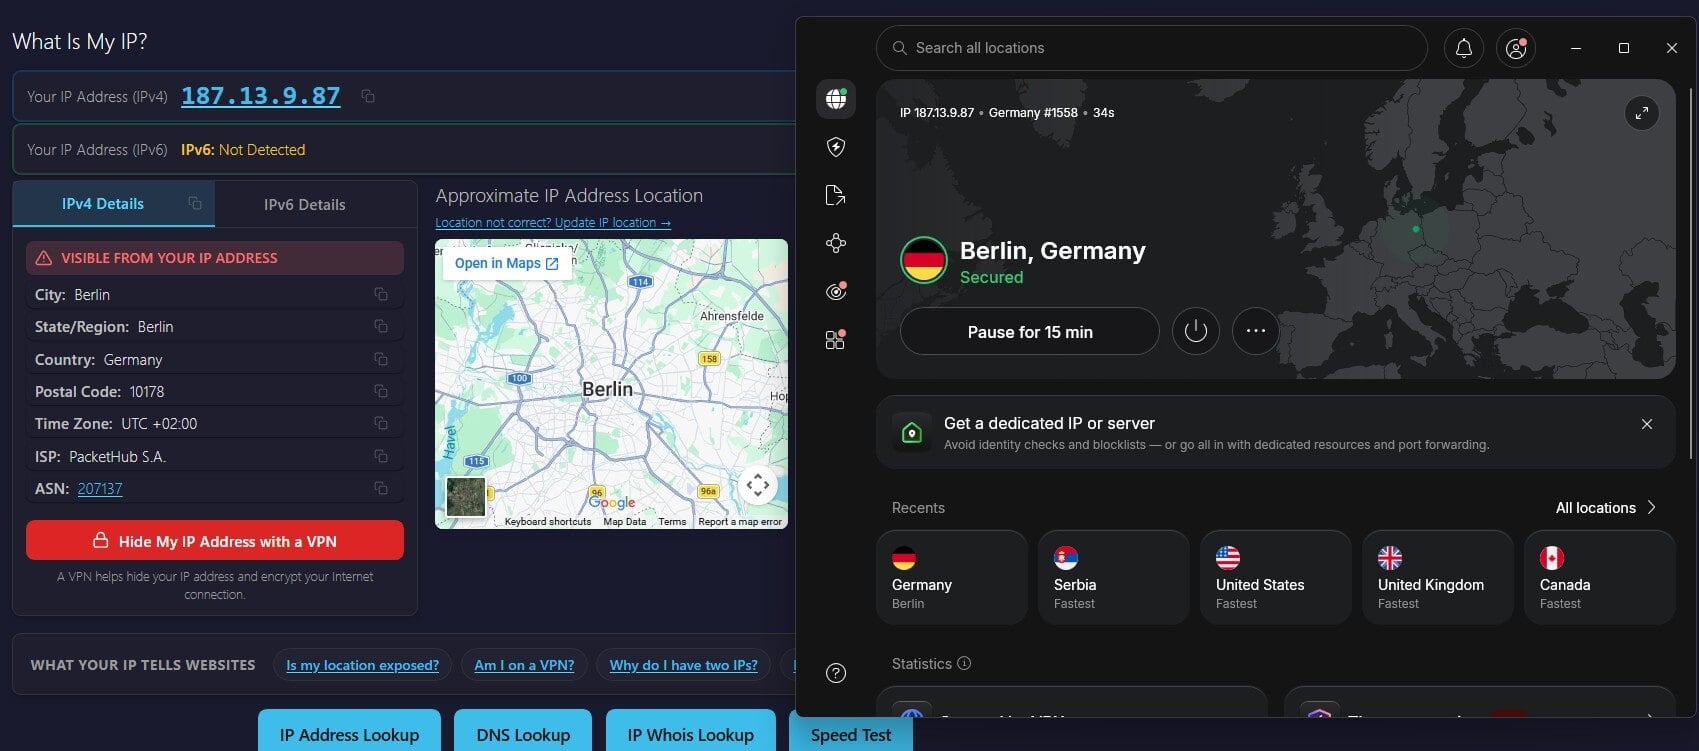The width and height of the screenshot is (1699, 751).
Task: Click Is my location exposed? link
Action: (x=362, y=665)
